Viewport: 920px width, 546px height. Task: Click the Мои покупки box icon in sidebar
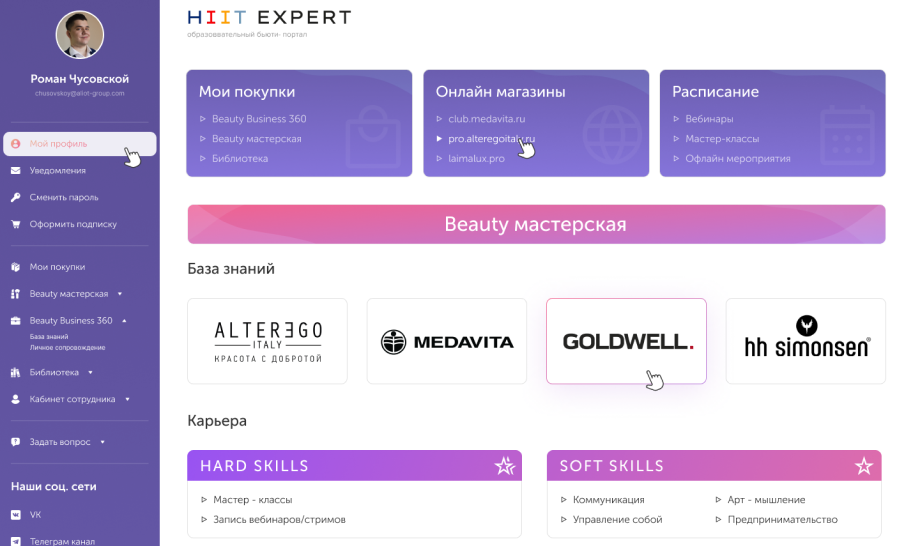coord(16,267)
